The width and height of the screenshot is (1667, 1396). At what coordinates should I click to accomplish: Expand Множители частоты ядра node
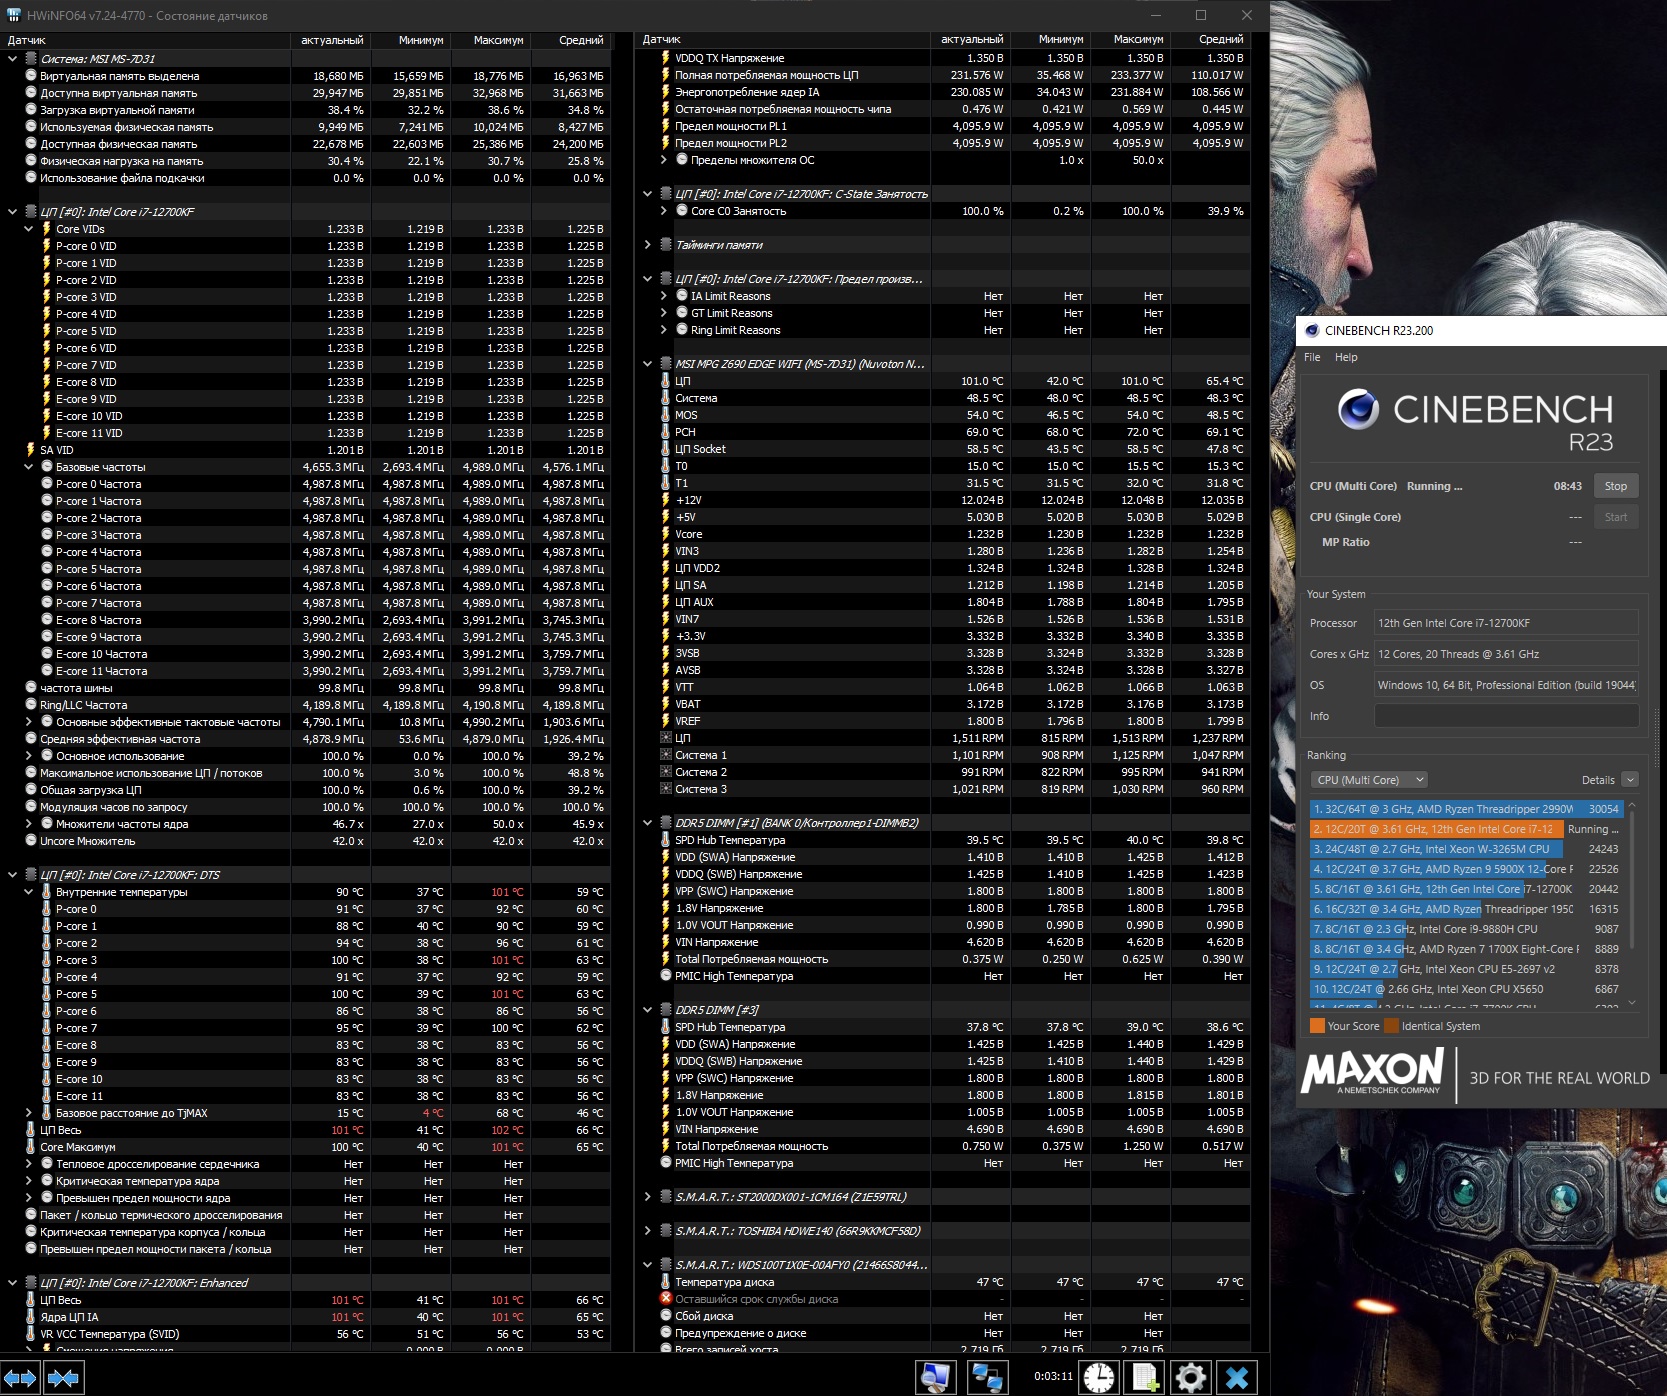[29, 824]
